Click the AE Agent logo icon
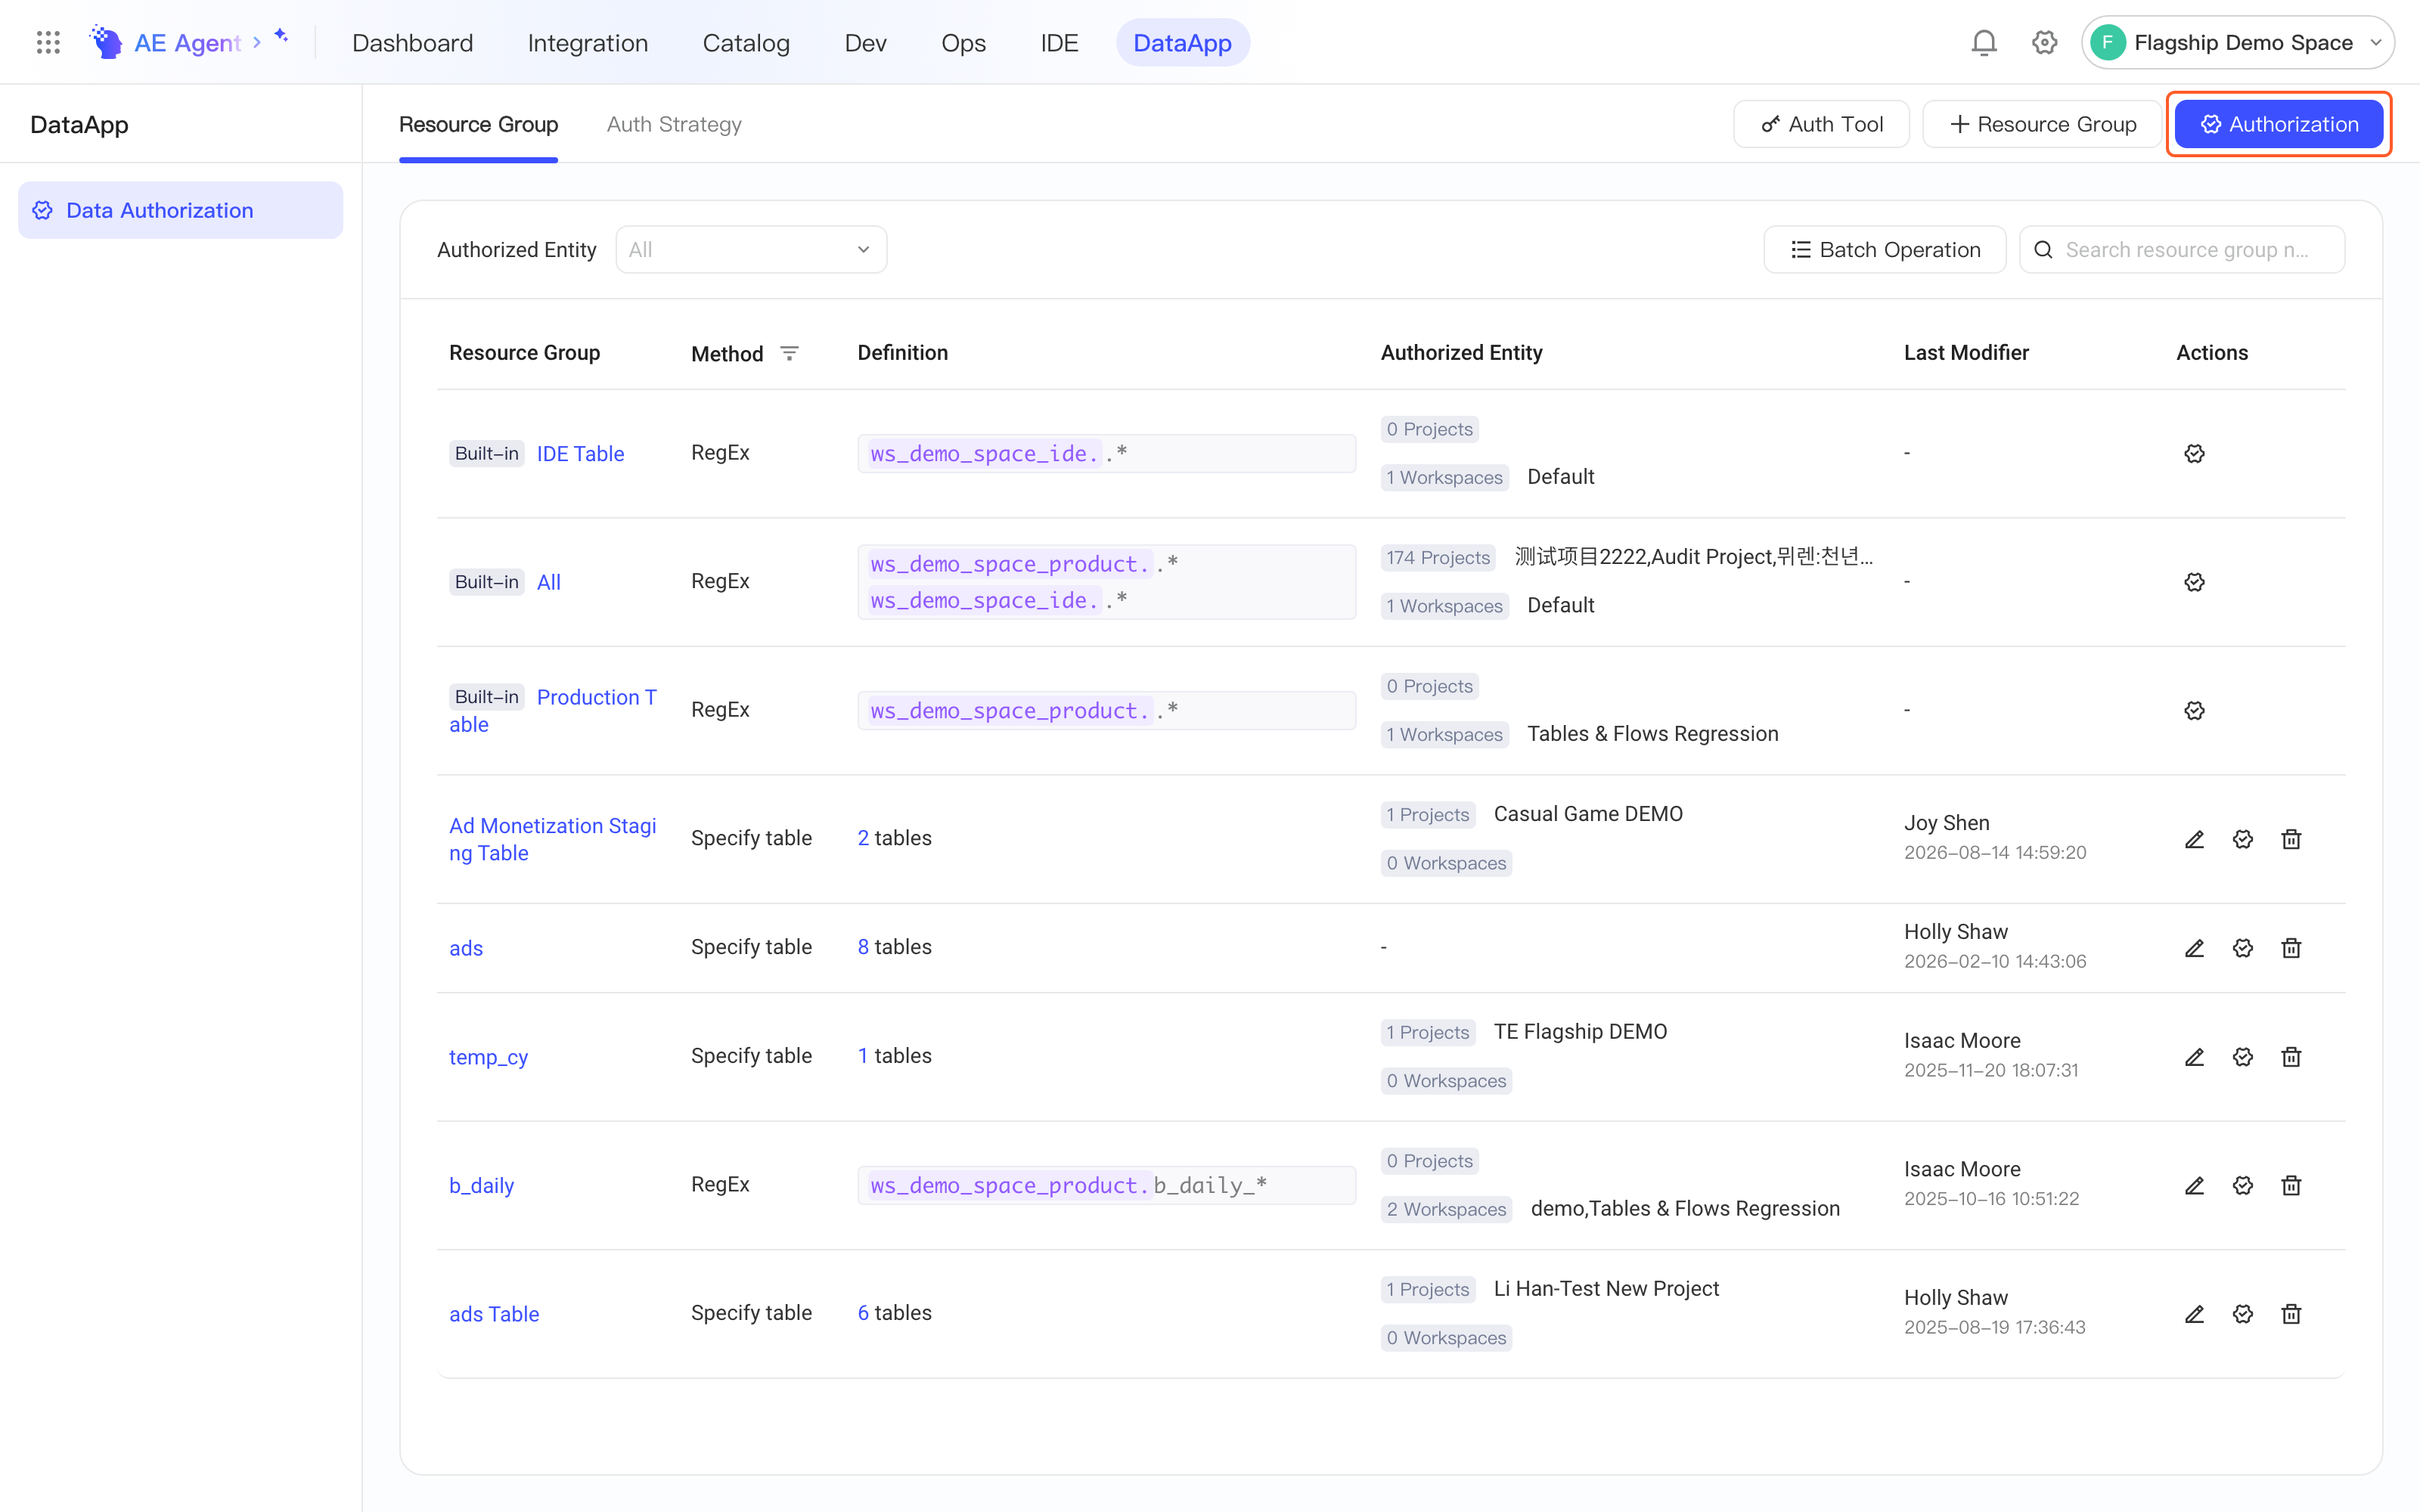Viewport: 2420px width, 1512px height. (106, 42)
